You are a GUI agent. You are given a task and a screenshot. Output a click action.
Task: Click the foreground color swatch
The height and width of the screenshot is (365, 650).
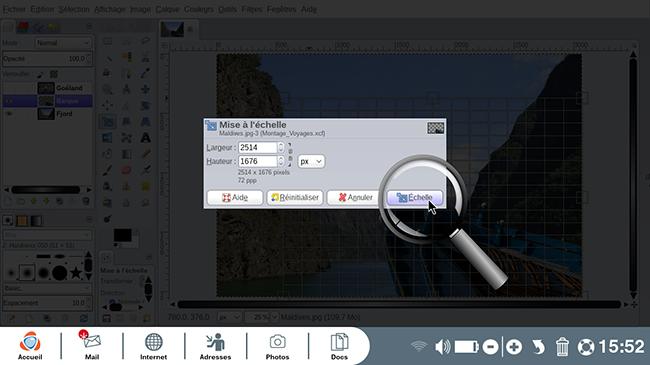pos(122,235)
